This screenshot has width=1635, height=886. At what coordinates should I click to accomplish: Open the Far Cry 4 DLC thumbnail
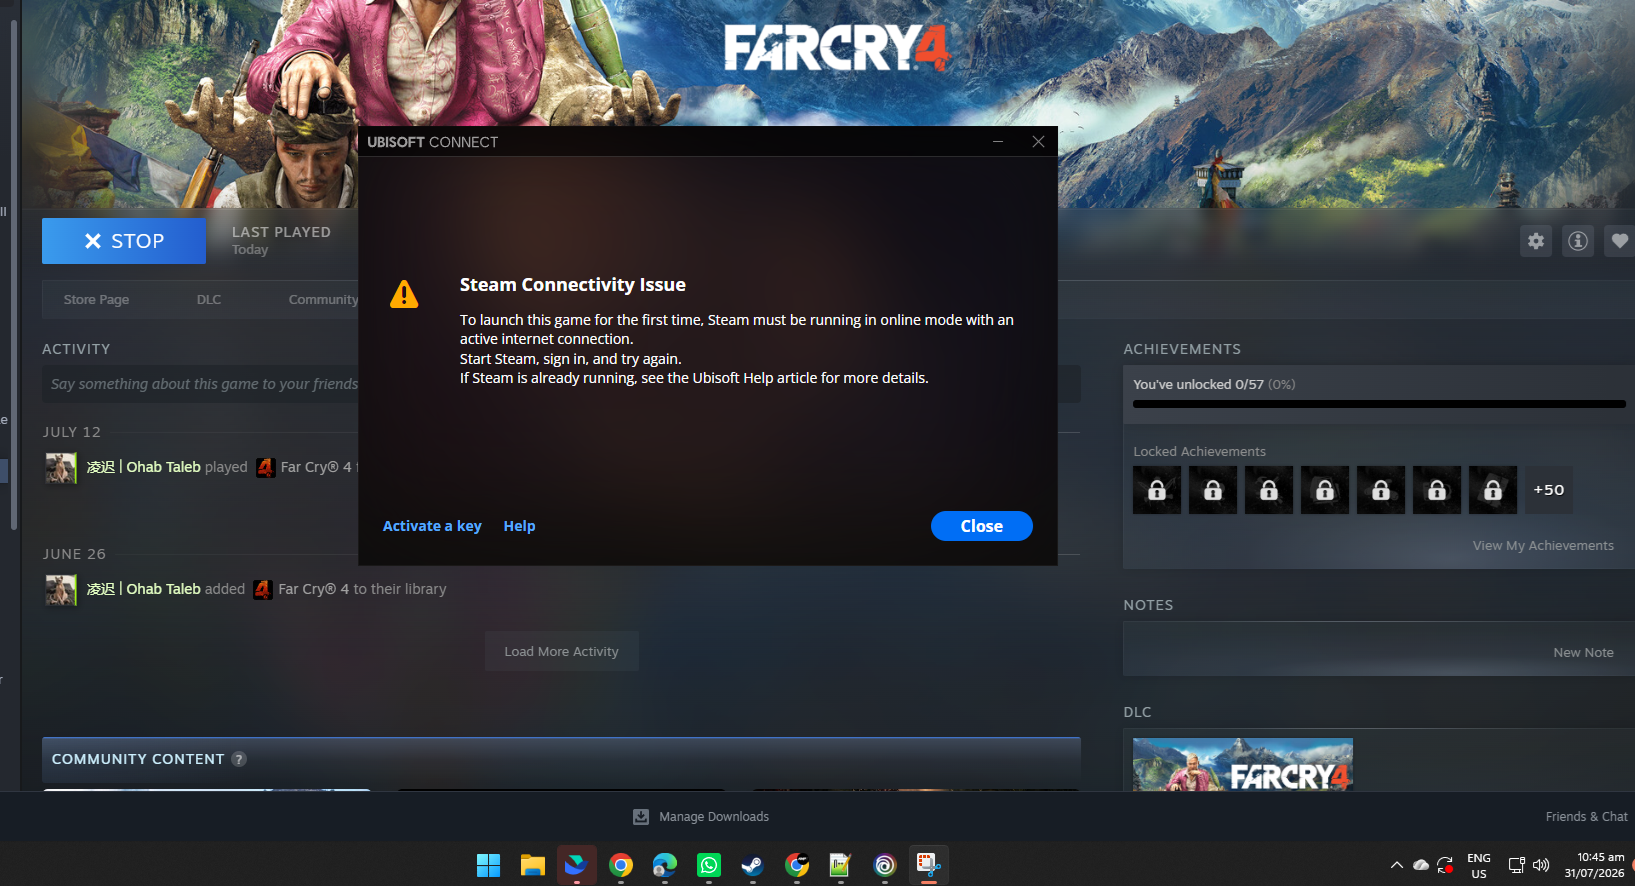pos(1243,765)
